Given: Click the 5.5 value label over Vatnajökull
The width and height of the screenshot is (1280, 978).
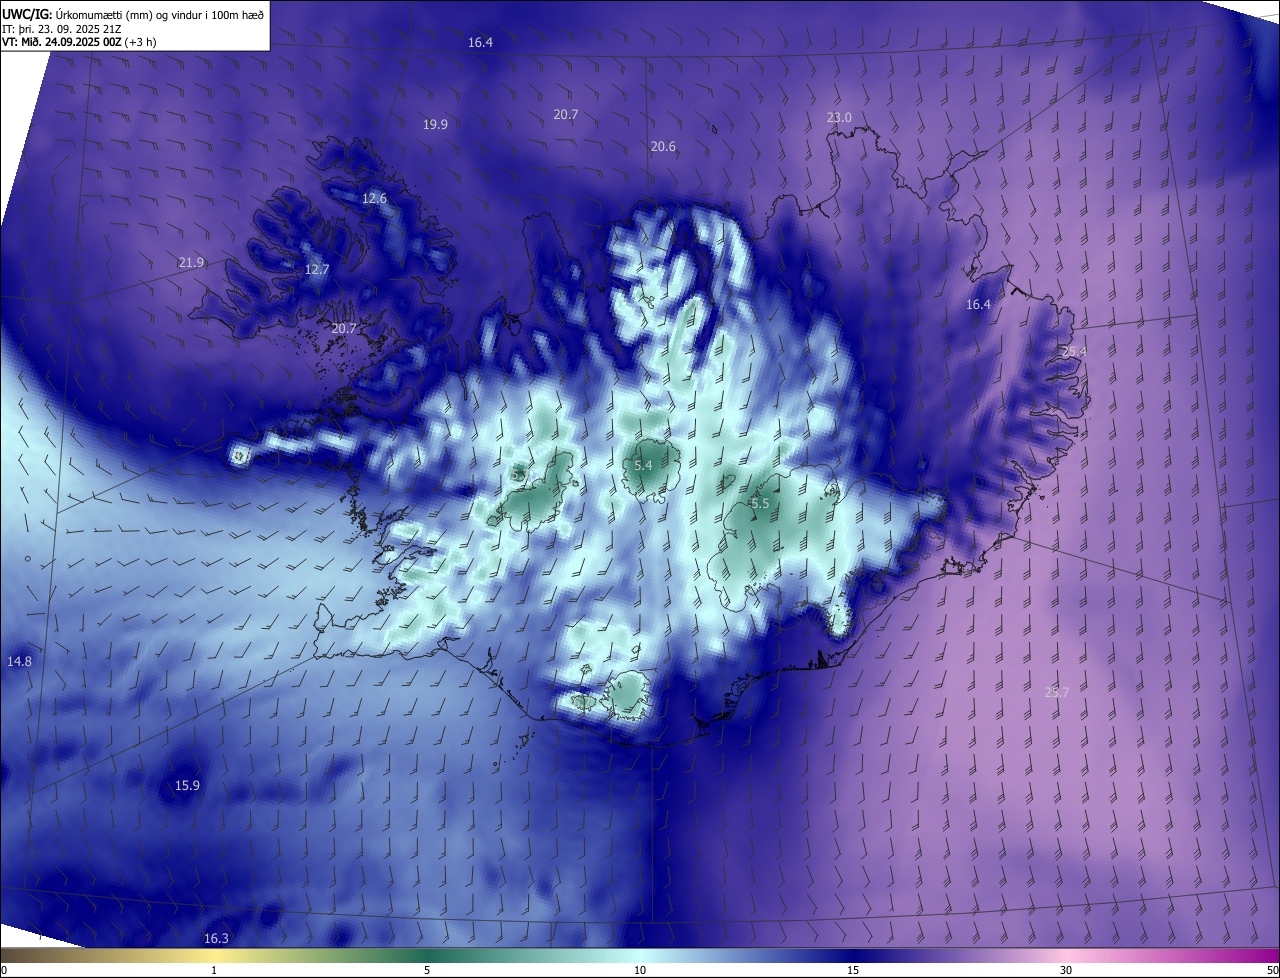Looking at the screenshot, I should tap(760, 504).
